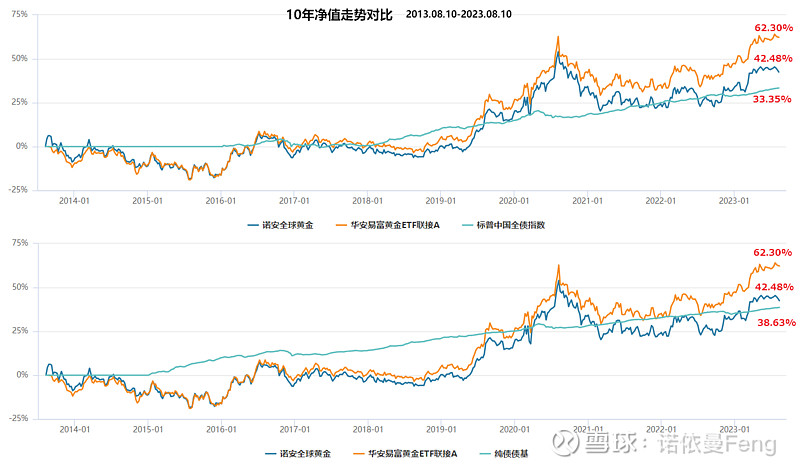The image size is (800, 468).
Task: Click 2017-01 on the upper chart time axis
Action: pyautogui.click(x=294, y=201)
